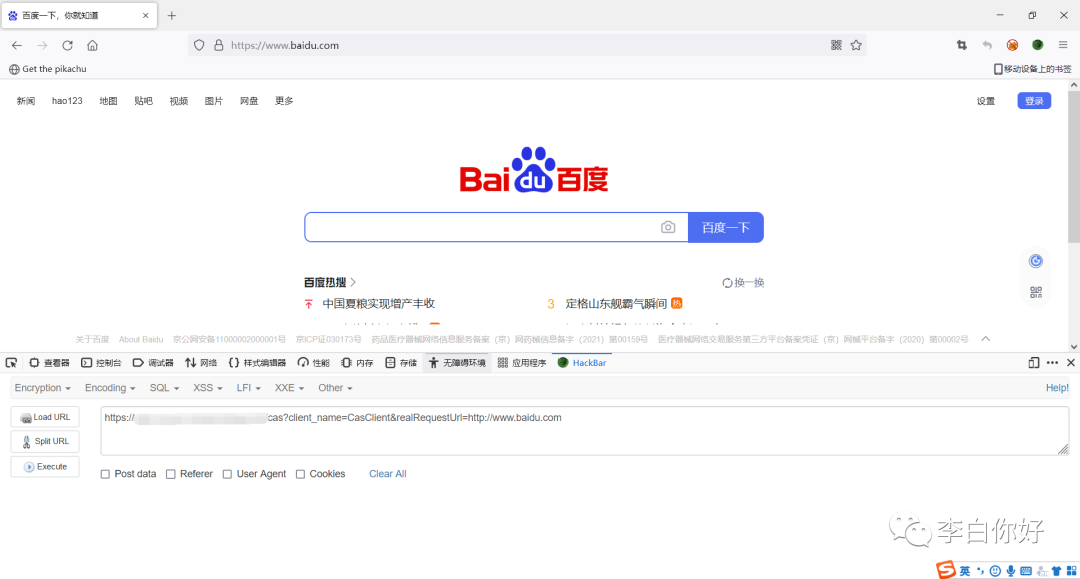Enable the Referer checkbox

171,474
